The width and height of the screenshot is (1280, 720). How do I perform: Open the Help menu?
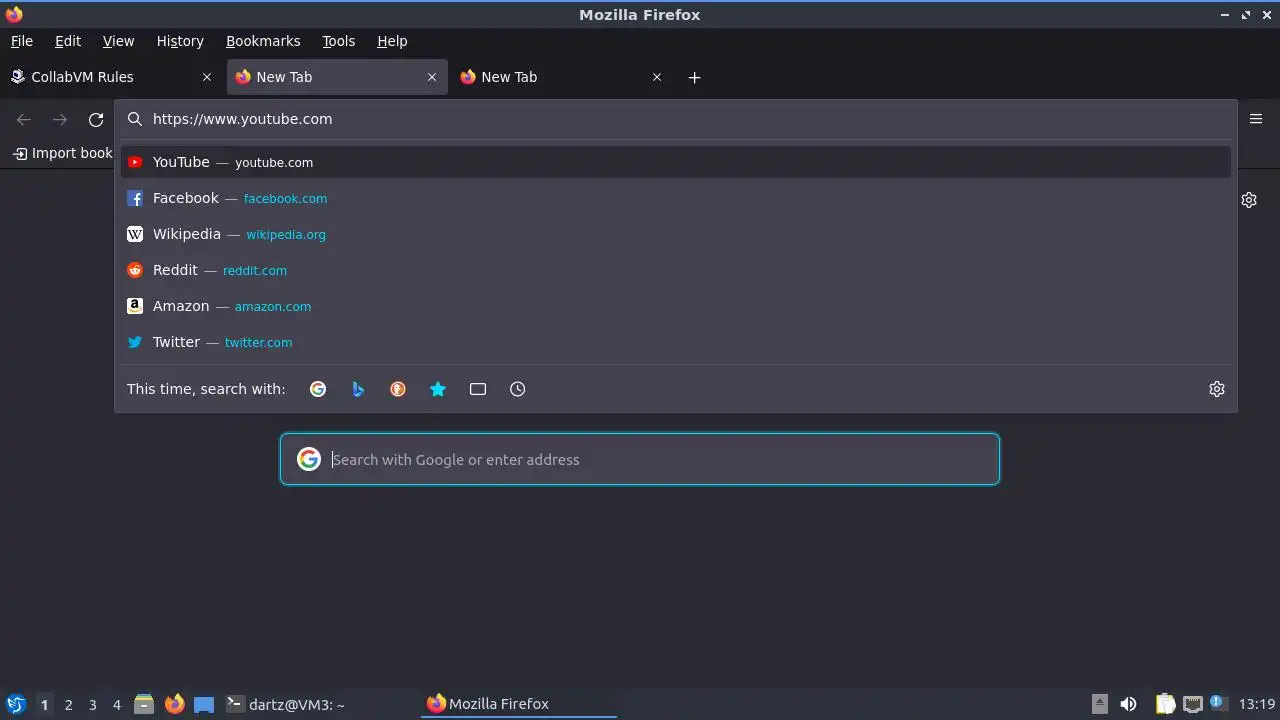click(x=392, y=41)
